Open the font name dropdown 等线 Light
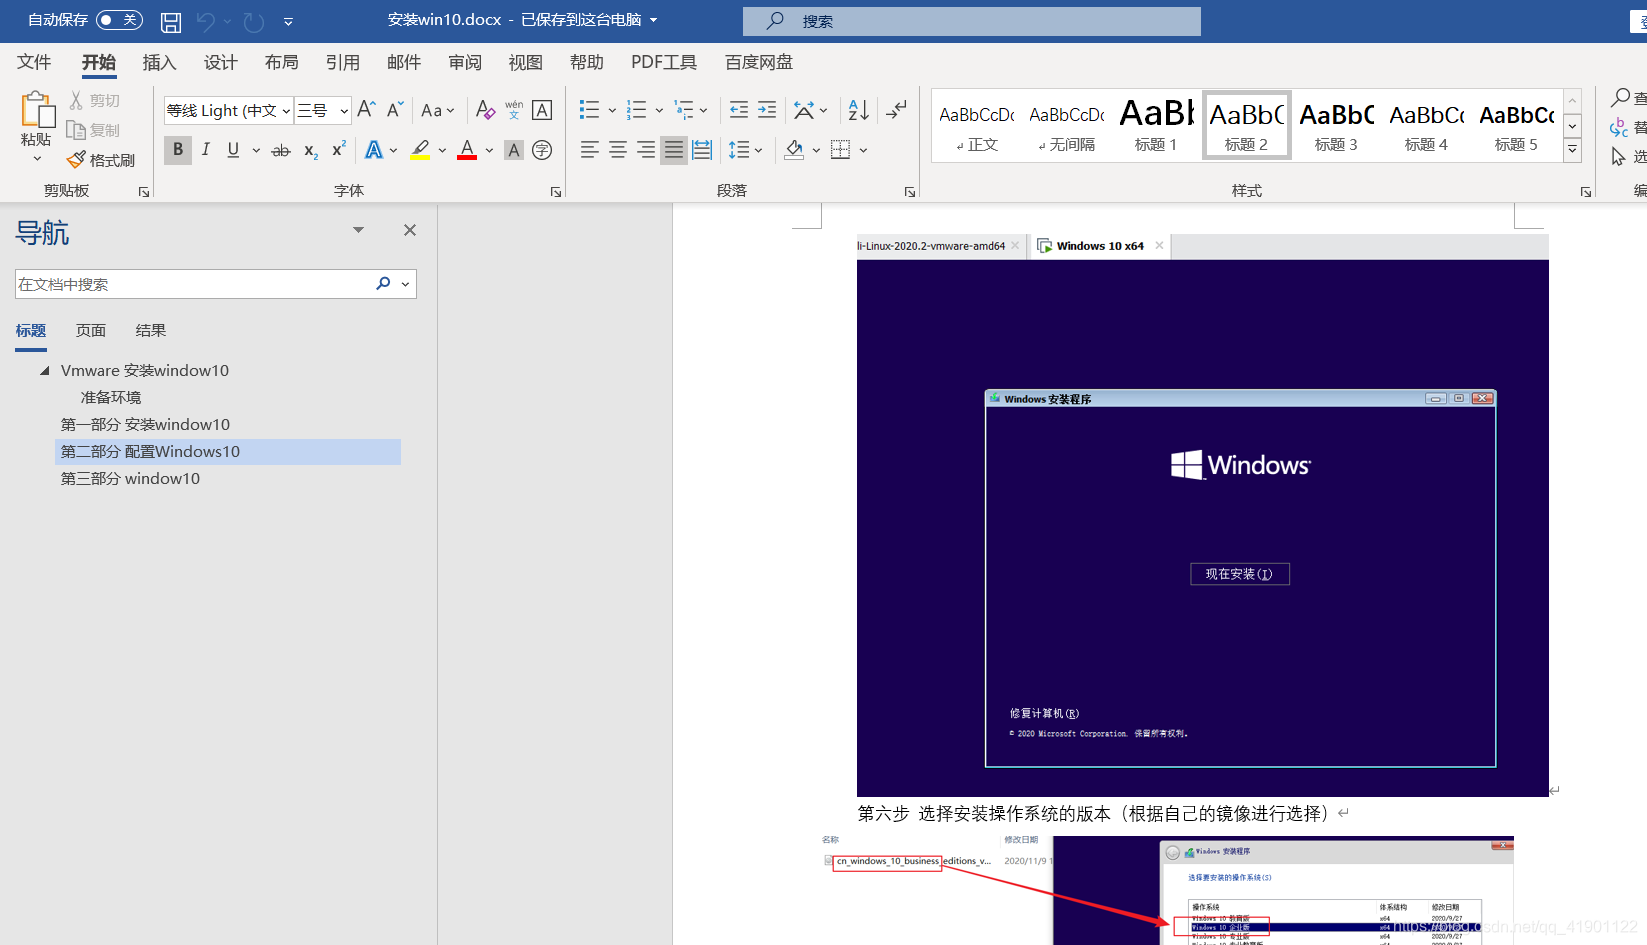Viewport: 1647px width, 945px height. click(286, 110)
